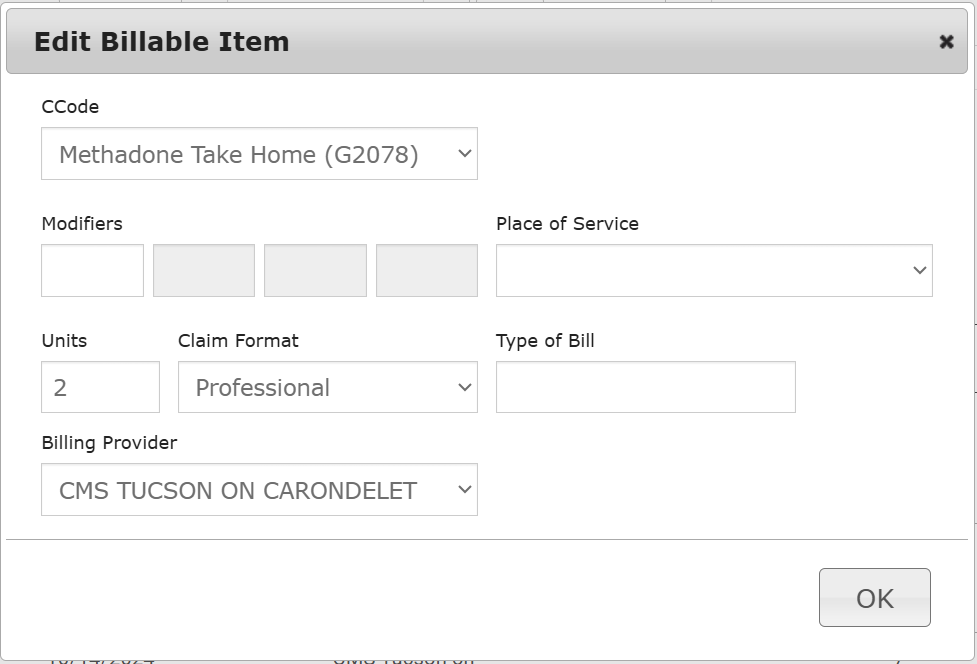Open the CCode dropdown showing Methadone Take Home
The width and height of the screenshot is (977, 664).
259,154
